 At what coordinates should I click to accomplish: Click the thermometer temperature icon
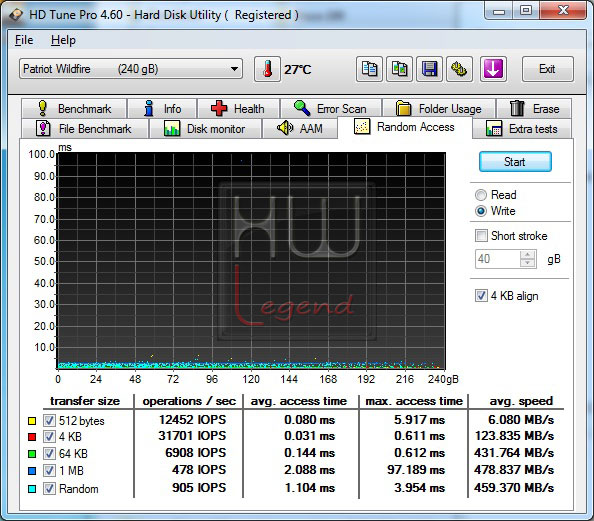click(x=267, y=69)
